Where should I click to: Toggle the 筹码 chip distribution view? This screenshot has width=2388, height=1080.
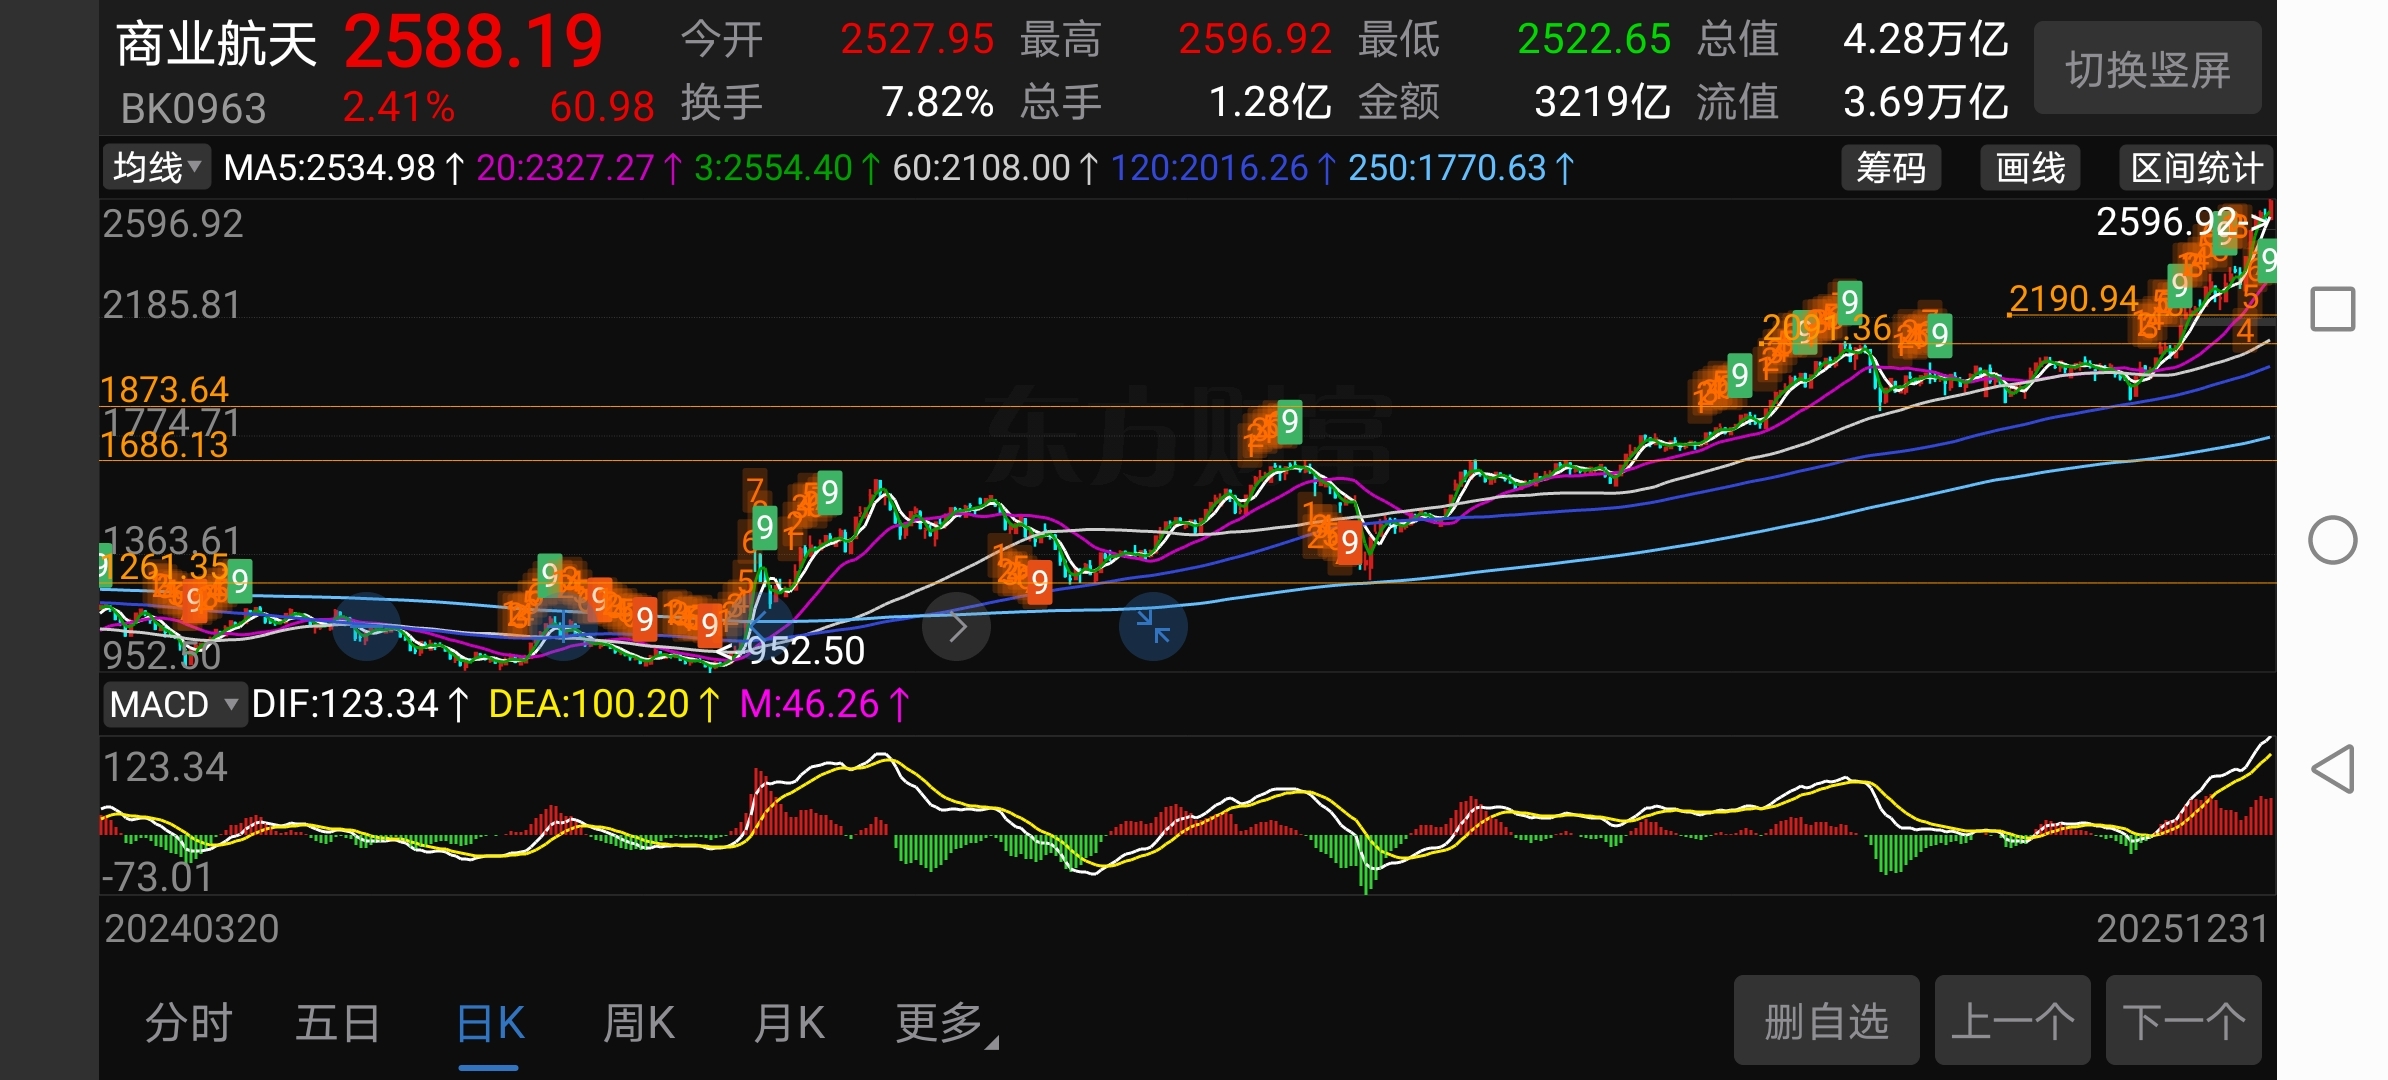1890,168
